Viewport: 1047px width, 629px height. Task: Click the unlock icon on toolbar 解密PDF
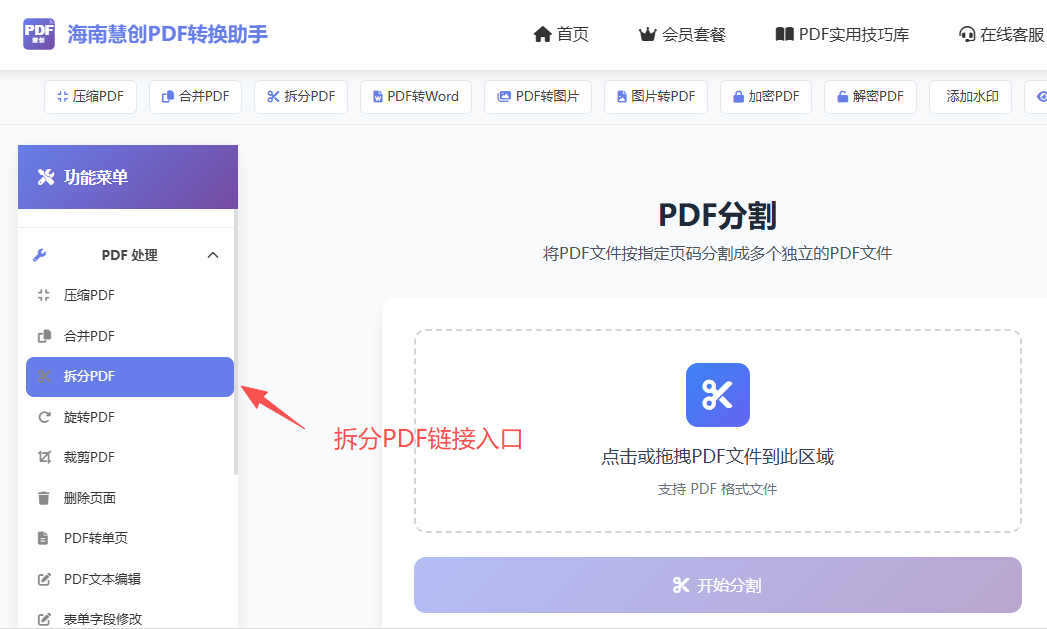coord(843,97)
